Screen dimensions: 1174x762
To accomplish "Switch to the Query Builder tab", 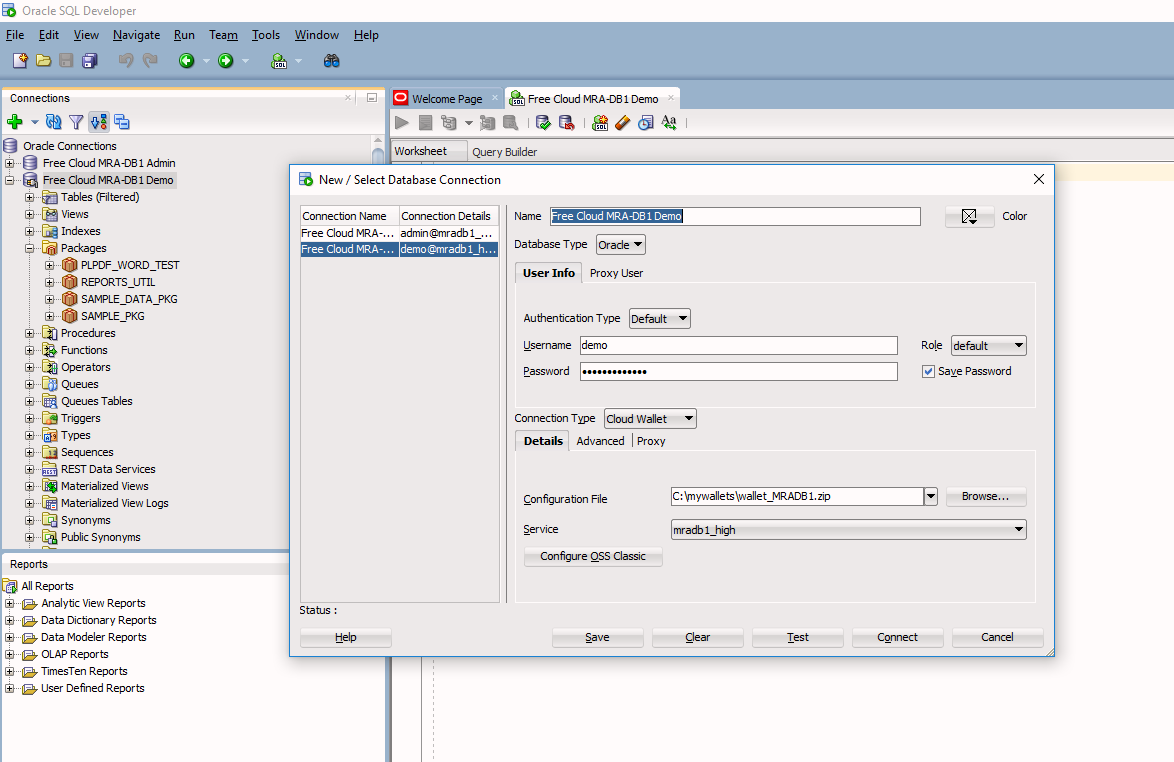I will [504, 152].
